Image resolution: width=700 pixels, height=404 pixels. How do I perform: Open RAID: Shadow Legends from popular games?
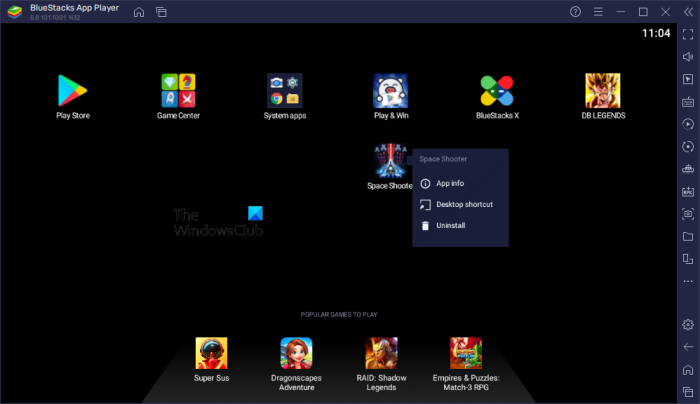[x=381, y=353]
